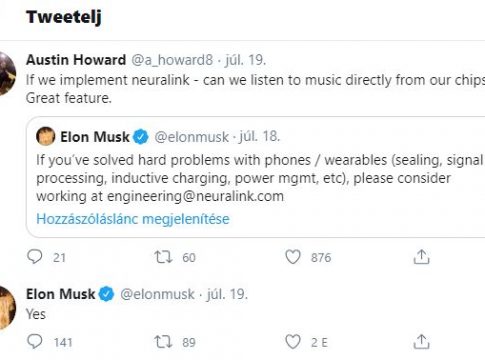The height and width of the screenshot is (360, 485).
Task: Retweet Austin Howard's neuralink tweet
Action: point(163,257)
